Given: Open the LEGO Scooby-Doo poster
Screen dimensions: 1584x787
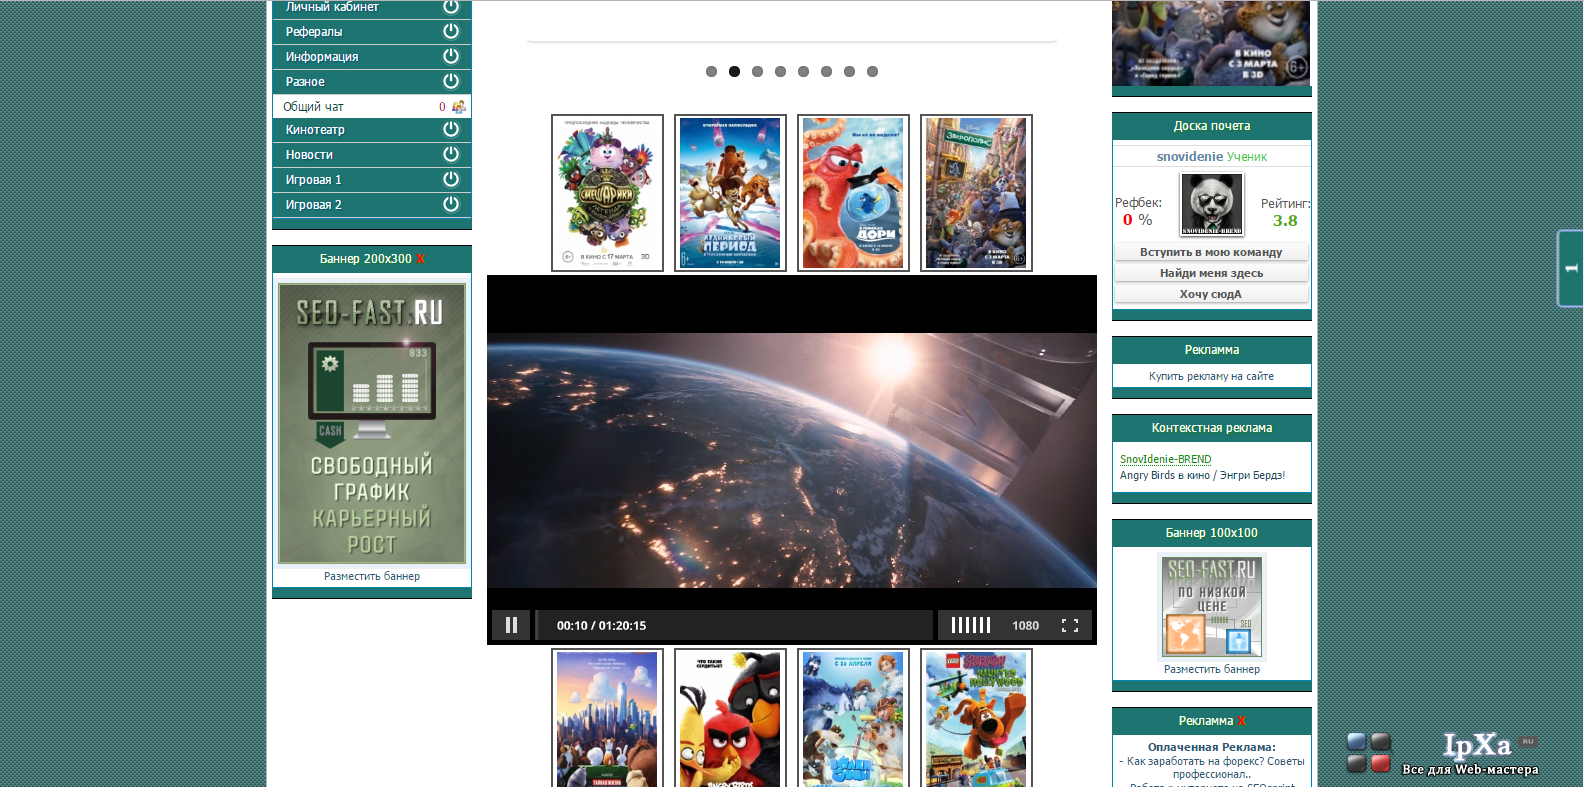Looking at the screenshot, I should pos(976,718).
